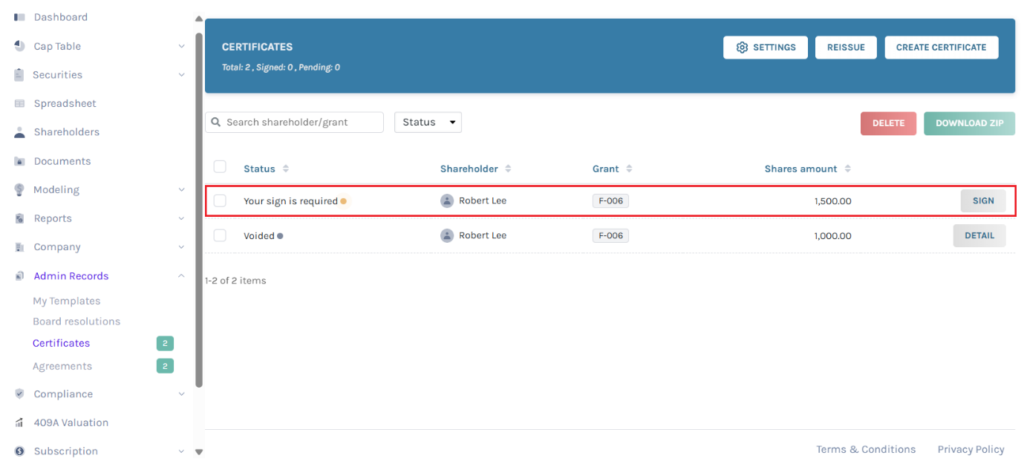
Task: Expand the Reports menu chevron
Action: [x=182, y=218]
